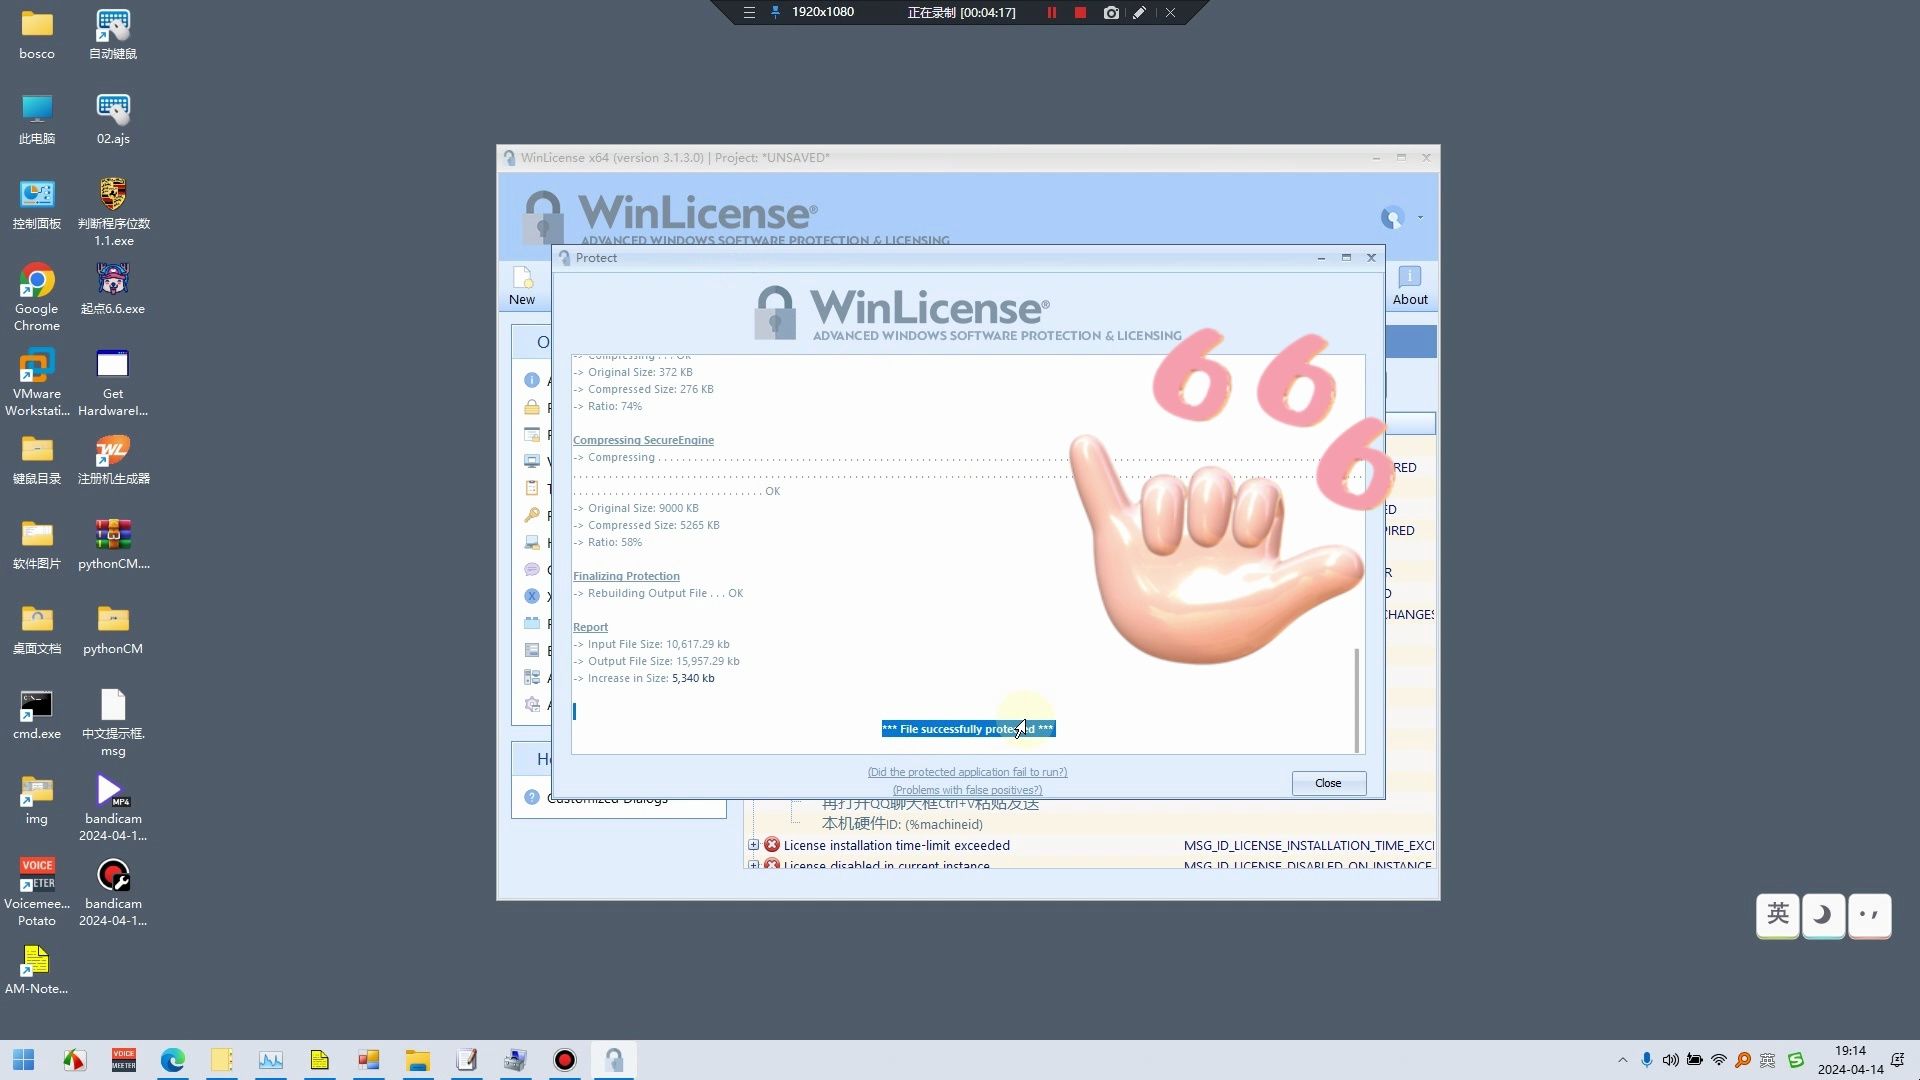The height and width of the screenshot is (1080, 1920).
Task: Open File Explorer from the taskbar
Action: click(x=418, y=1060)
